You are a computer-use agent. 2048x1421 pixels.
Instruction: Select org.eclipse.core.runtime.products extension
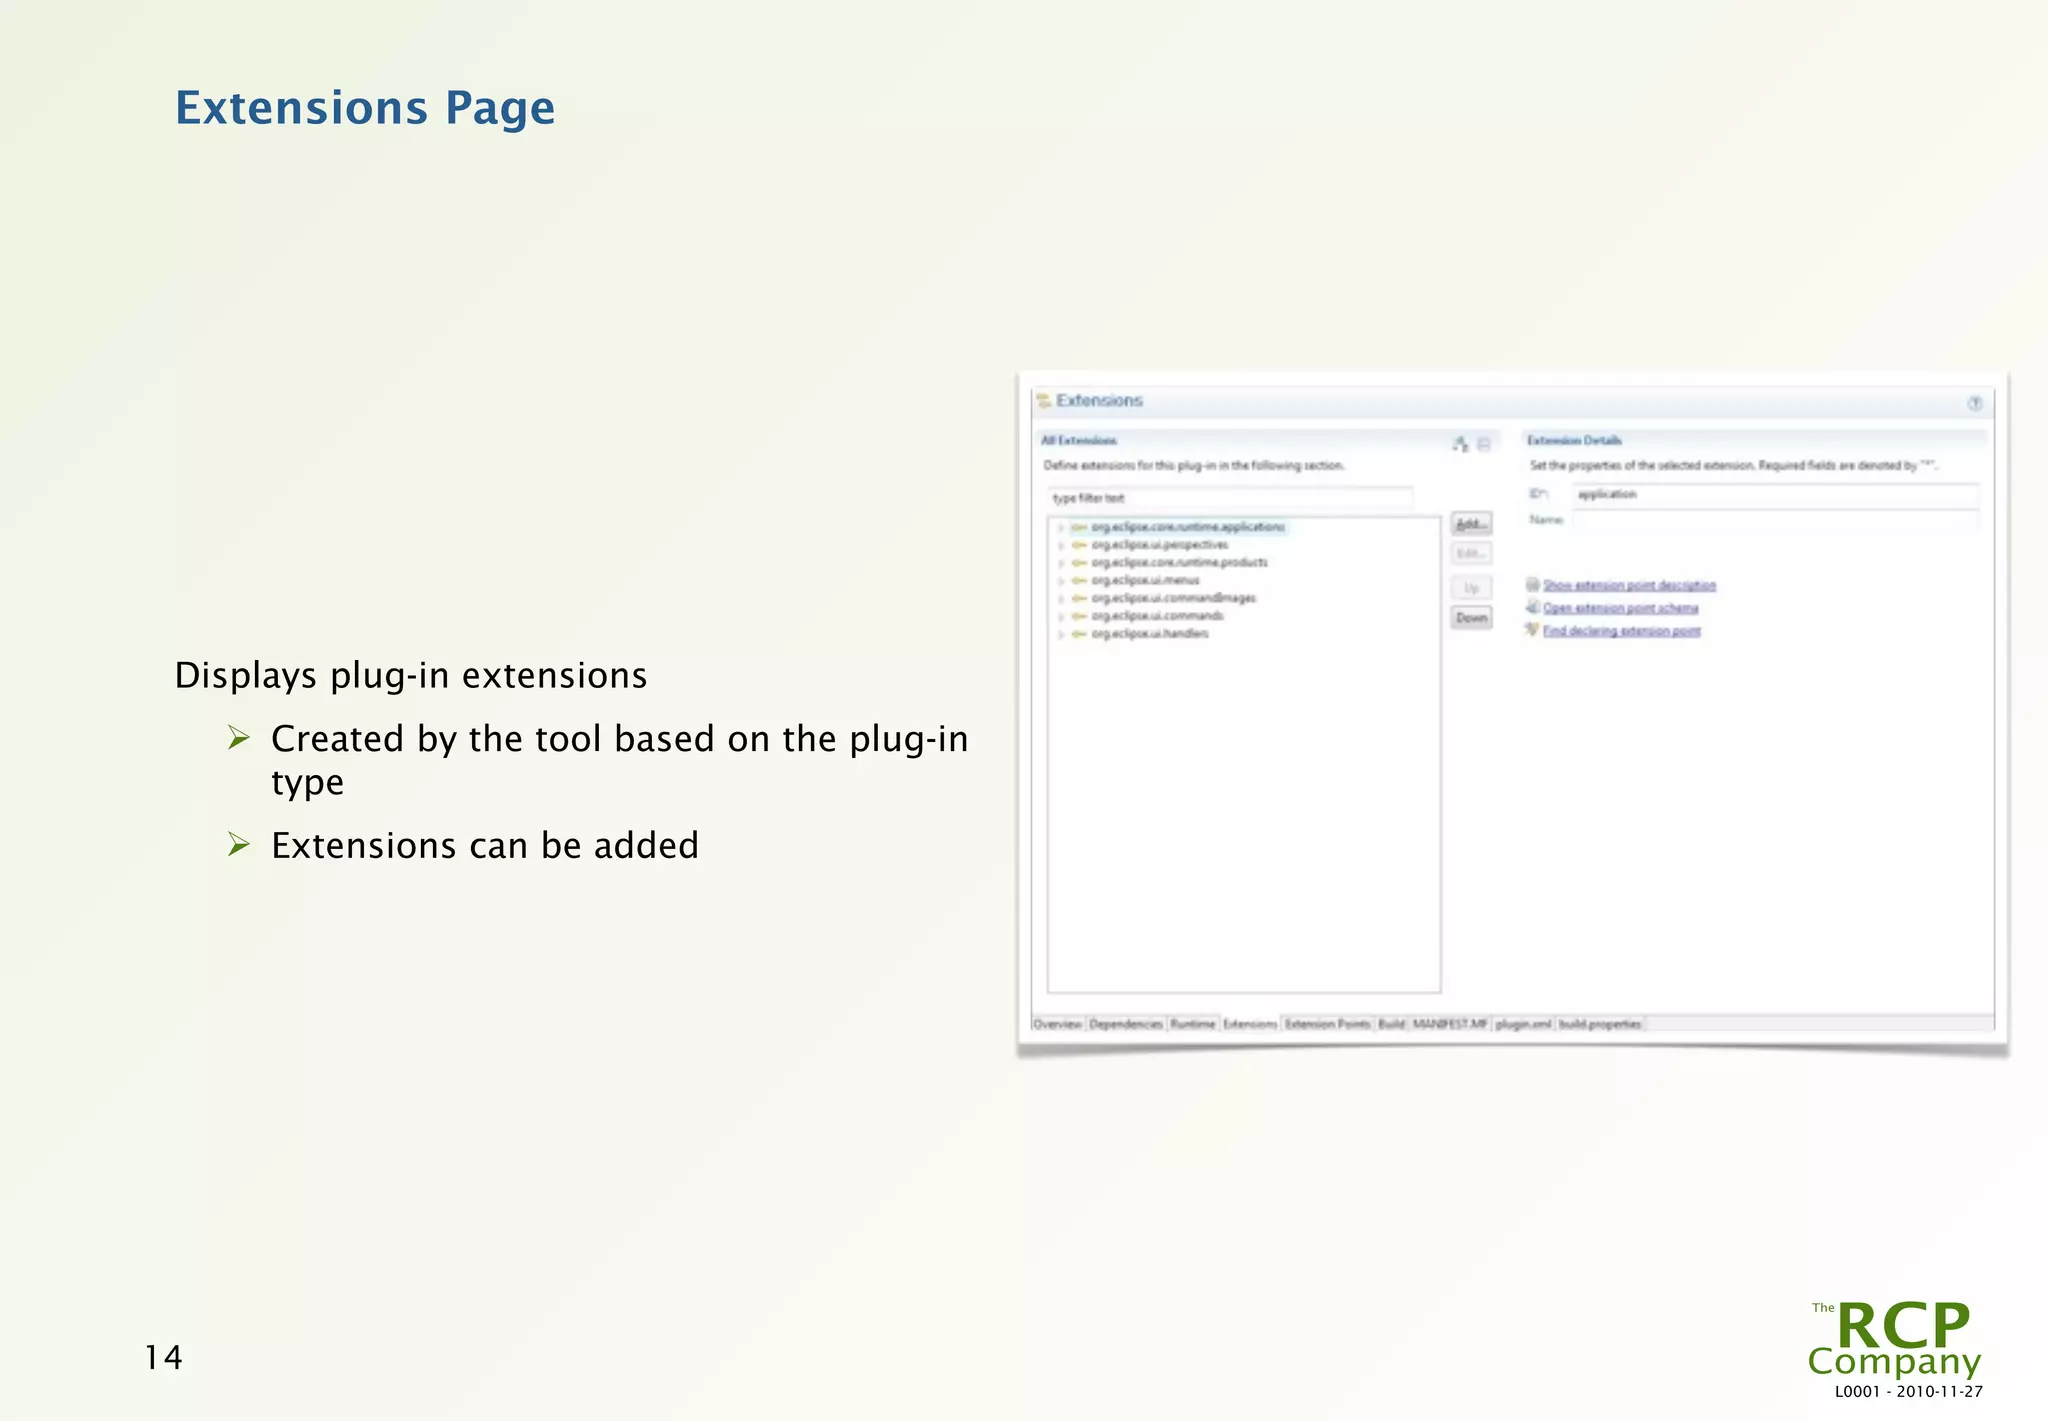[1180, 563]
